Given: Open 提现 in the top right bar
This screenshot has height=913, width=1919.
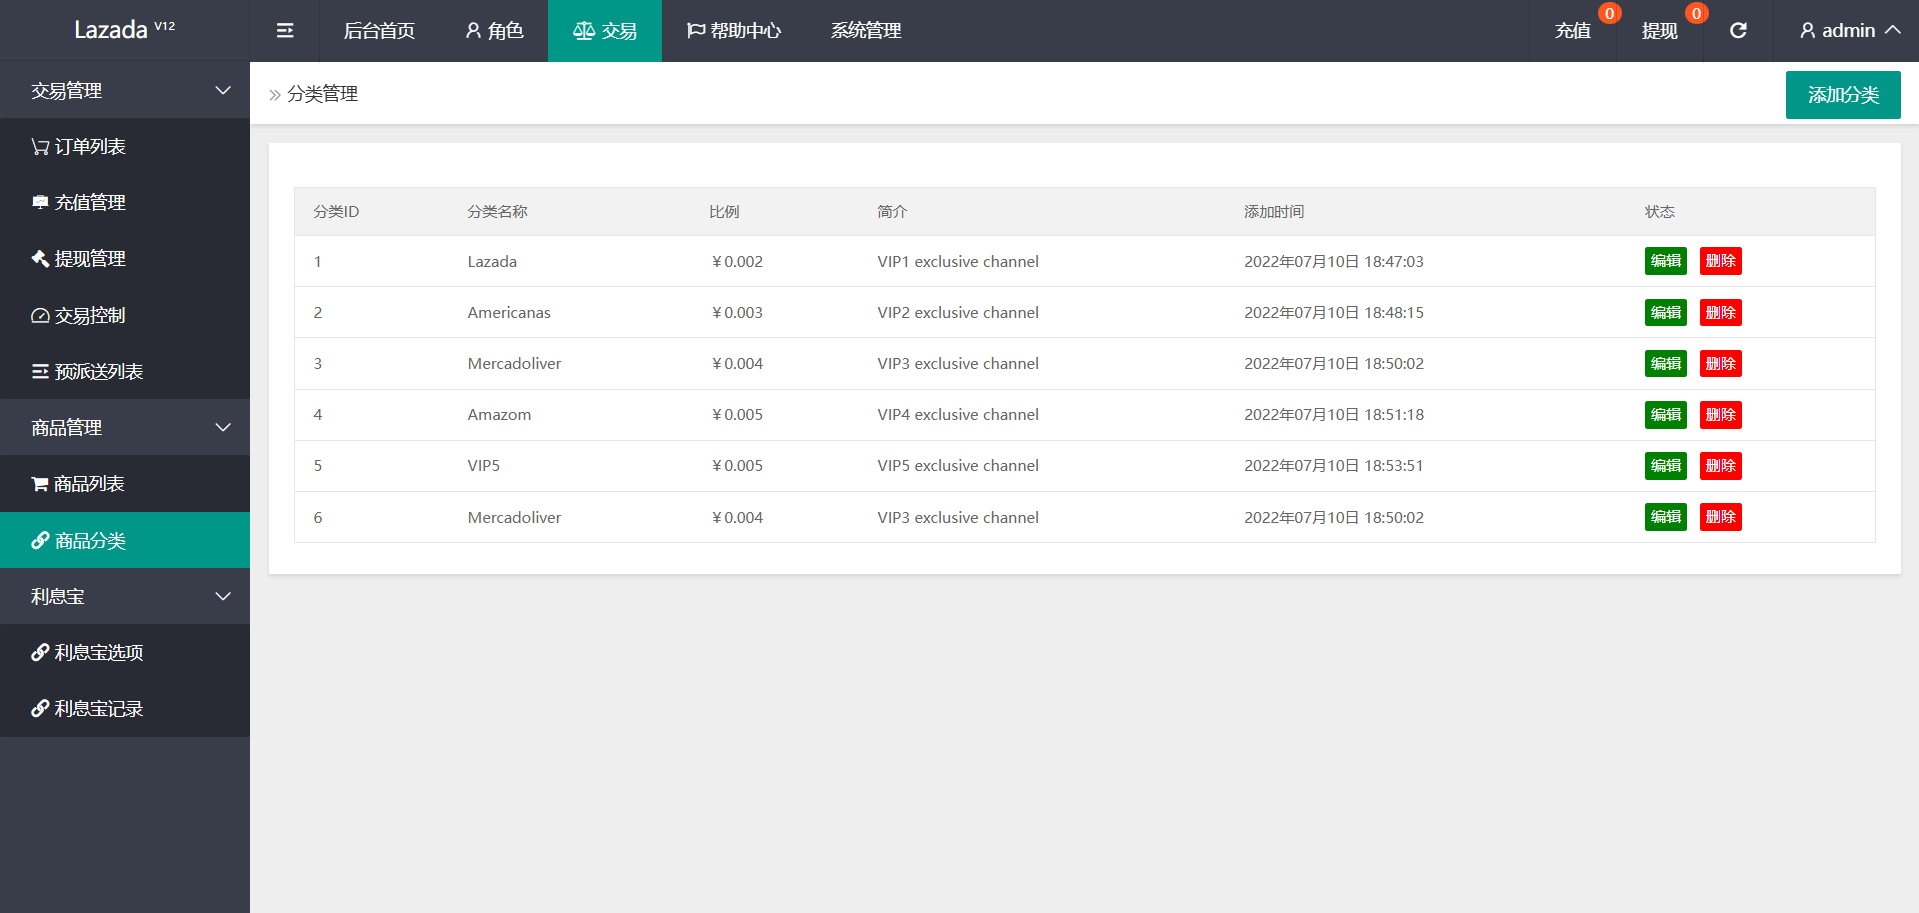Looking at the screenshot, I should [x=1660, y=31].
